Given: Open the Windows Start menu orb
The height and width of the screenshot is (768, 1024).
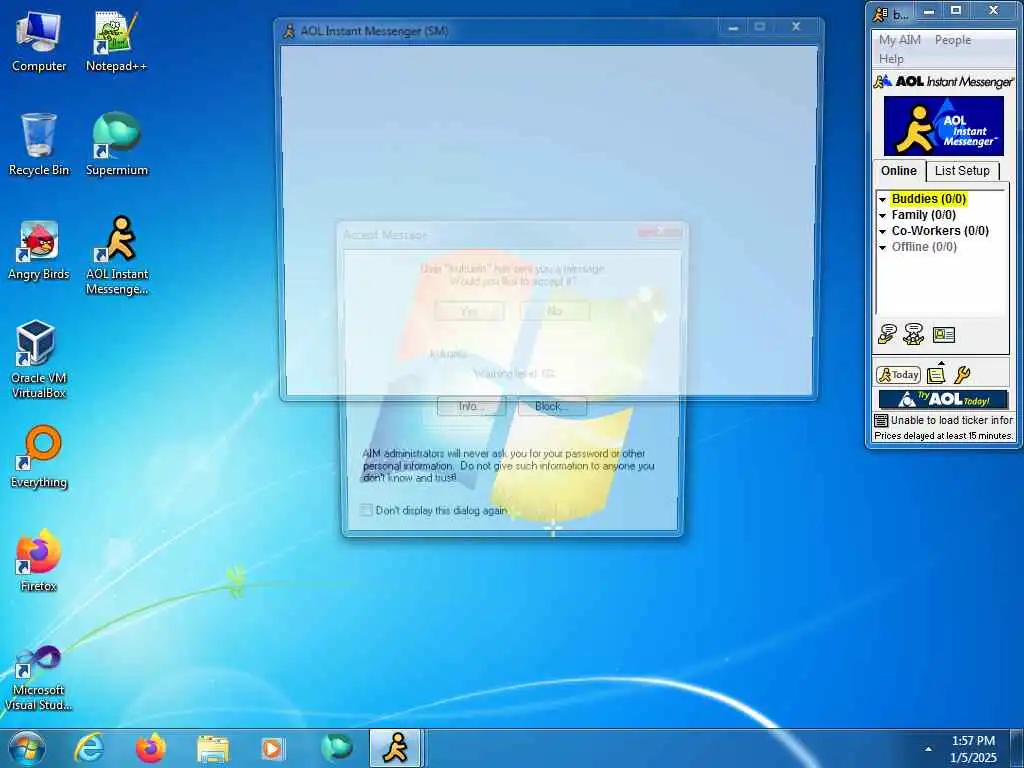Looking at the screenshot, I should [27, 748].
